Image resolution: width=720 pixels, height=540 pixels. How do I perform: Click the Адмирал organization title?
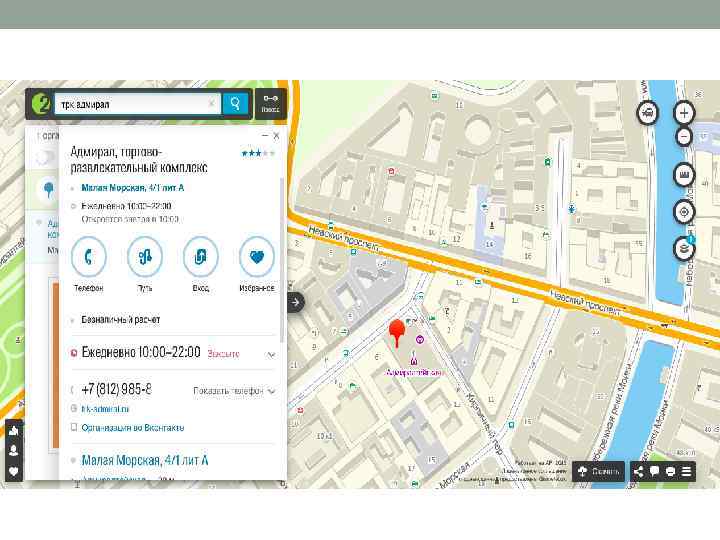[139, 160]
